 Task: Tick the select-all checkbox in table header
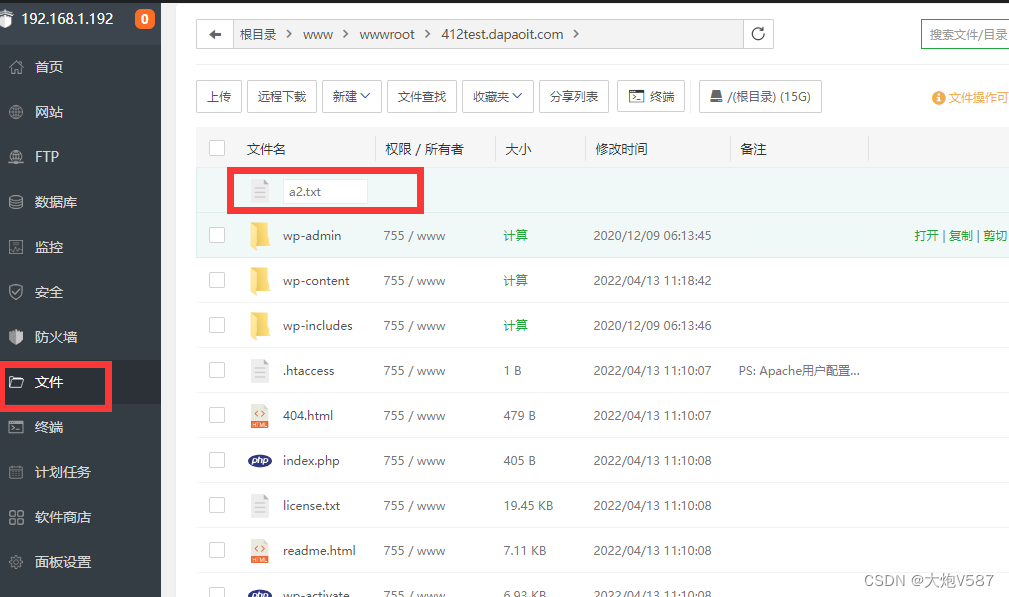pos(217,149)
